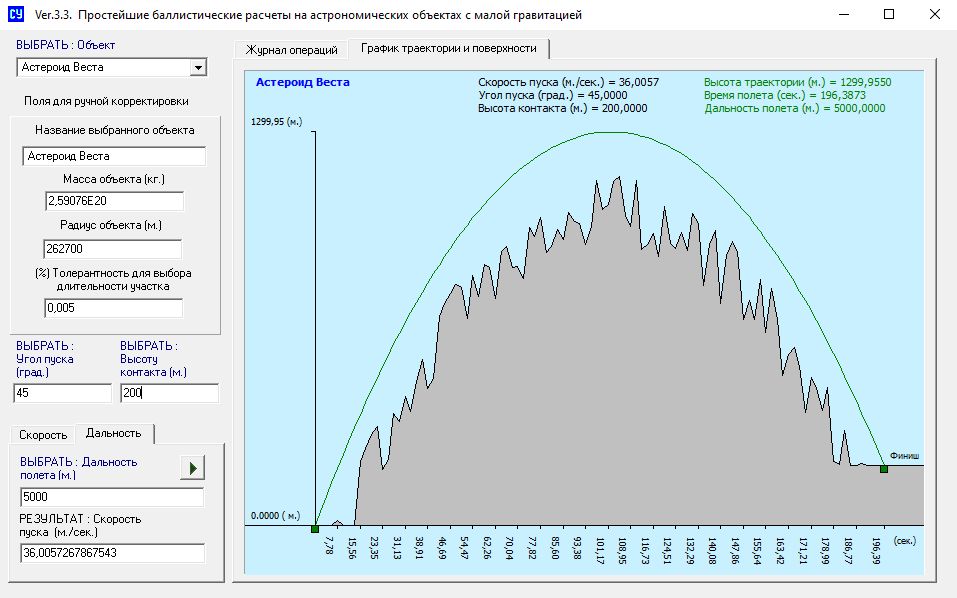This screenshot has height=598, width=957.
Task: Select the Дальность tab
Action: 114,433
